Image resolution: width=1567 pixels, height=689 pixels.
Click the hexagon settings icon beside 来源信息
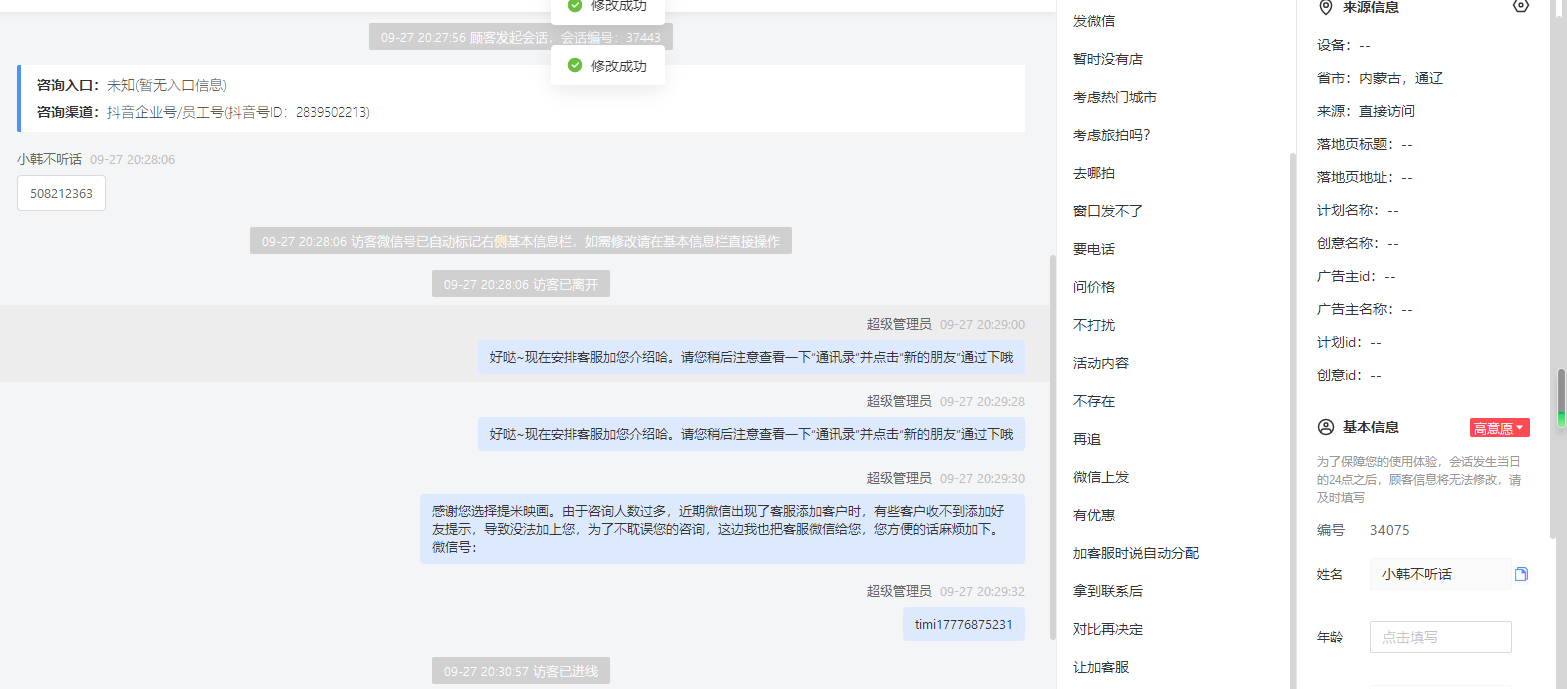(x=1521, y=6)
